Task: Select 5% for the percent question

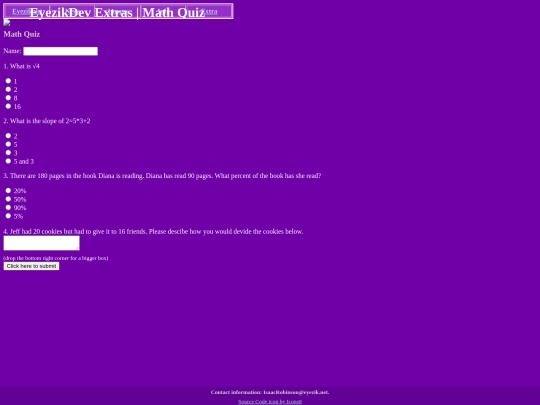Action: (x=8, y=216)
